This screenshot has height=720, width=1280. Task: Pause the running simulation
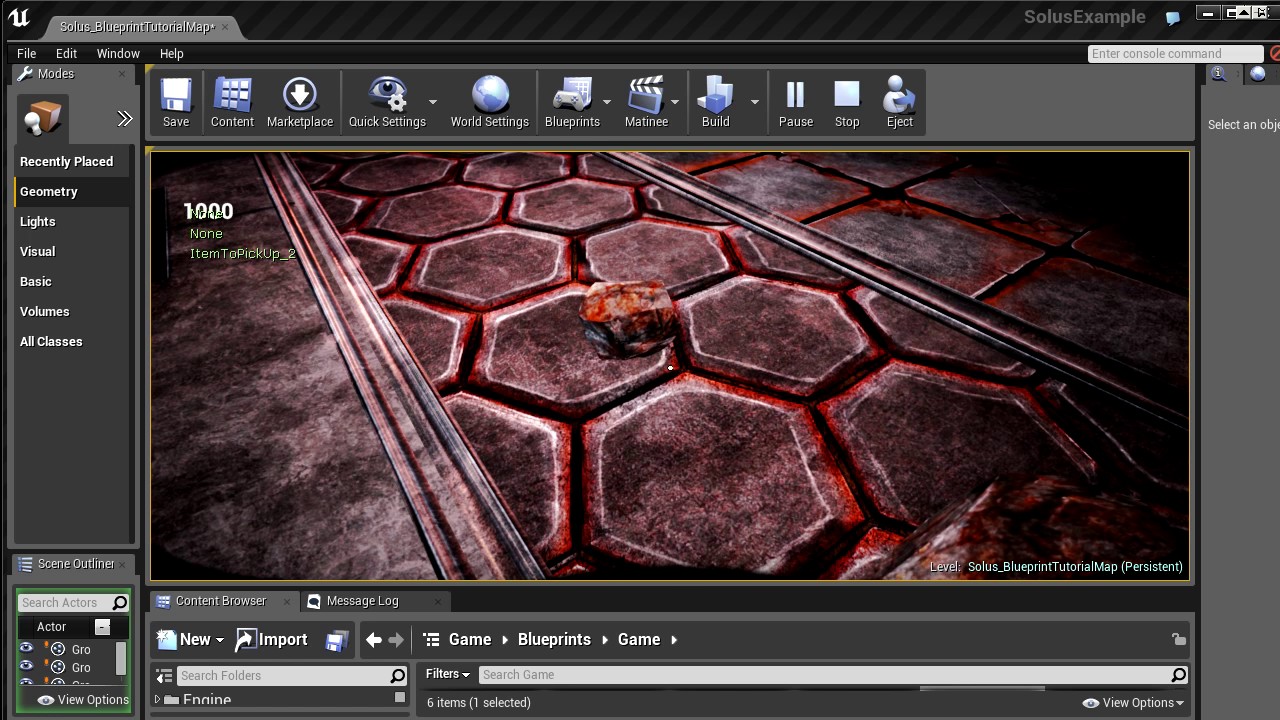(x=796, y=102)
